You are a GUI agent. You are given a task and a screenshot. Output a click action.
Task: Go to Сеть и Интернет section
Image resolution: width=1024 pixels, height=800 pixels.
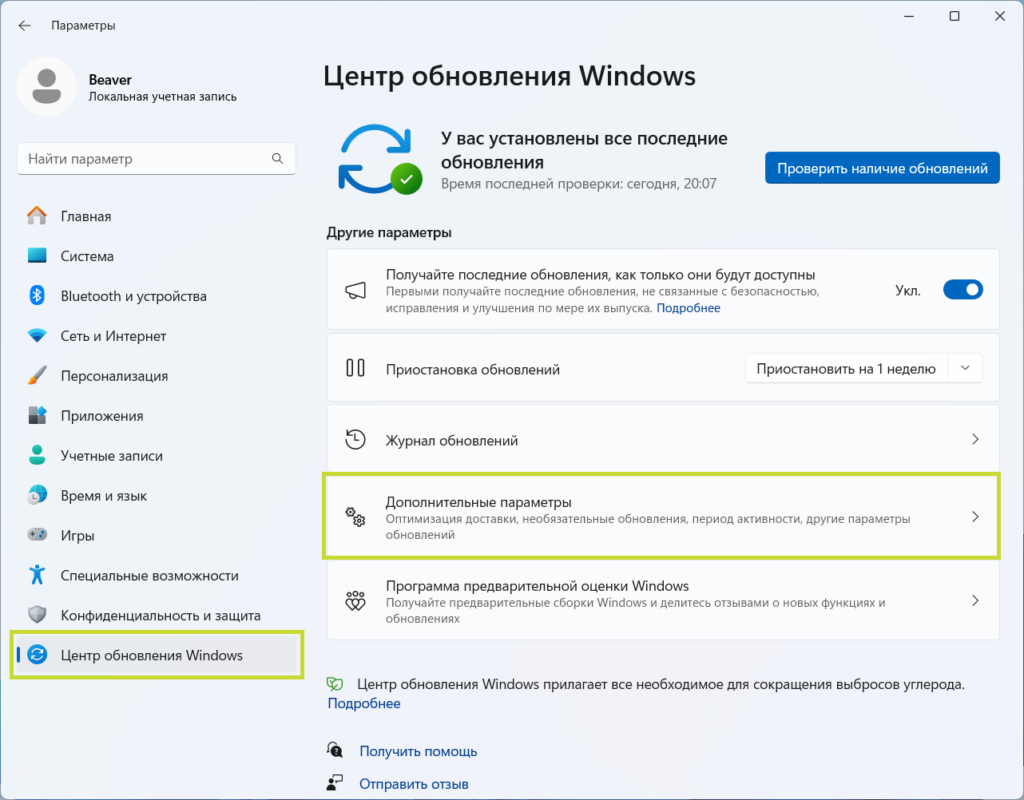[157, 336]
